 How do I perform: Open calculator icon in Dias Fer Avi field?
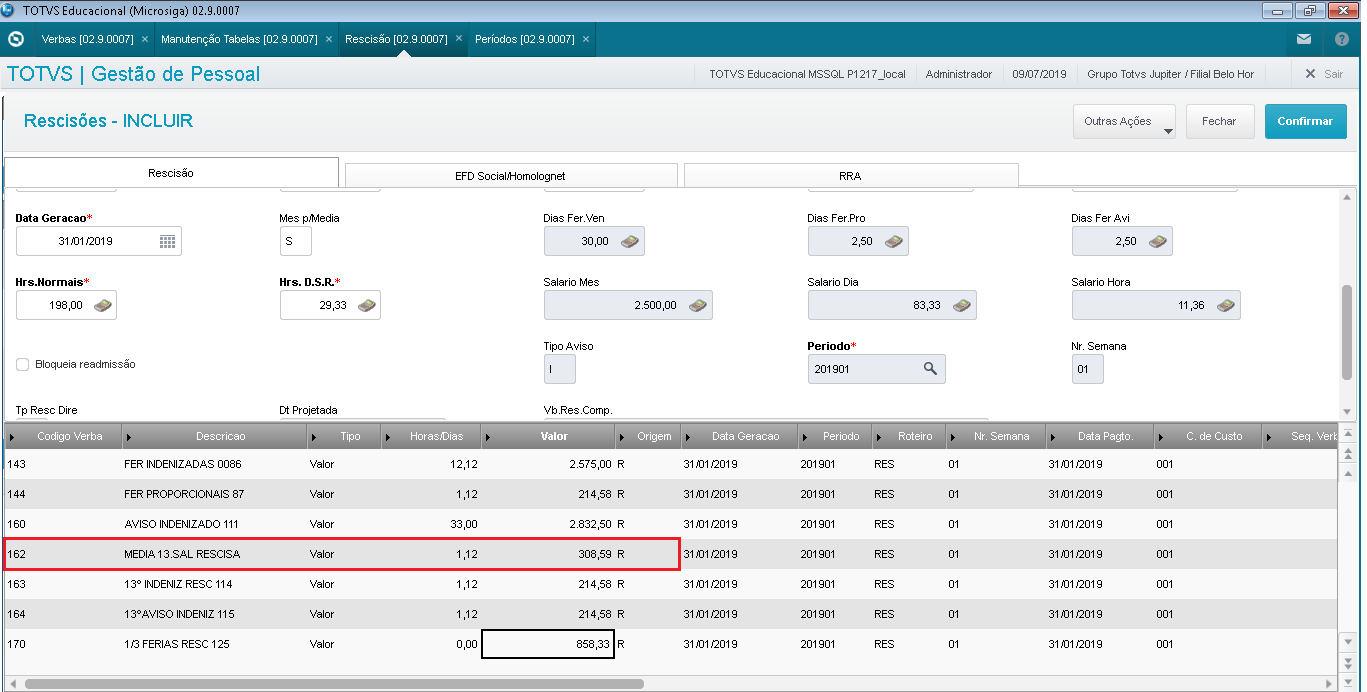(x=1158, y=241)
